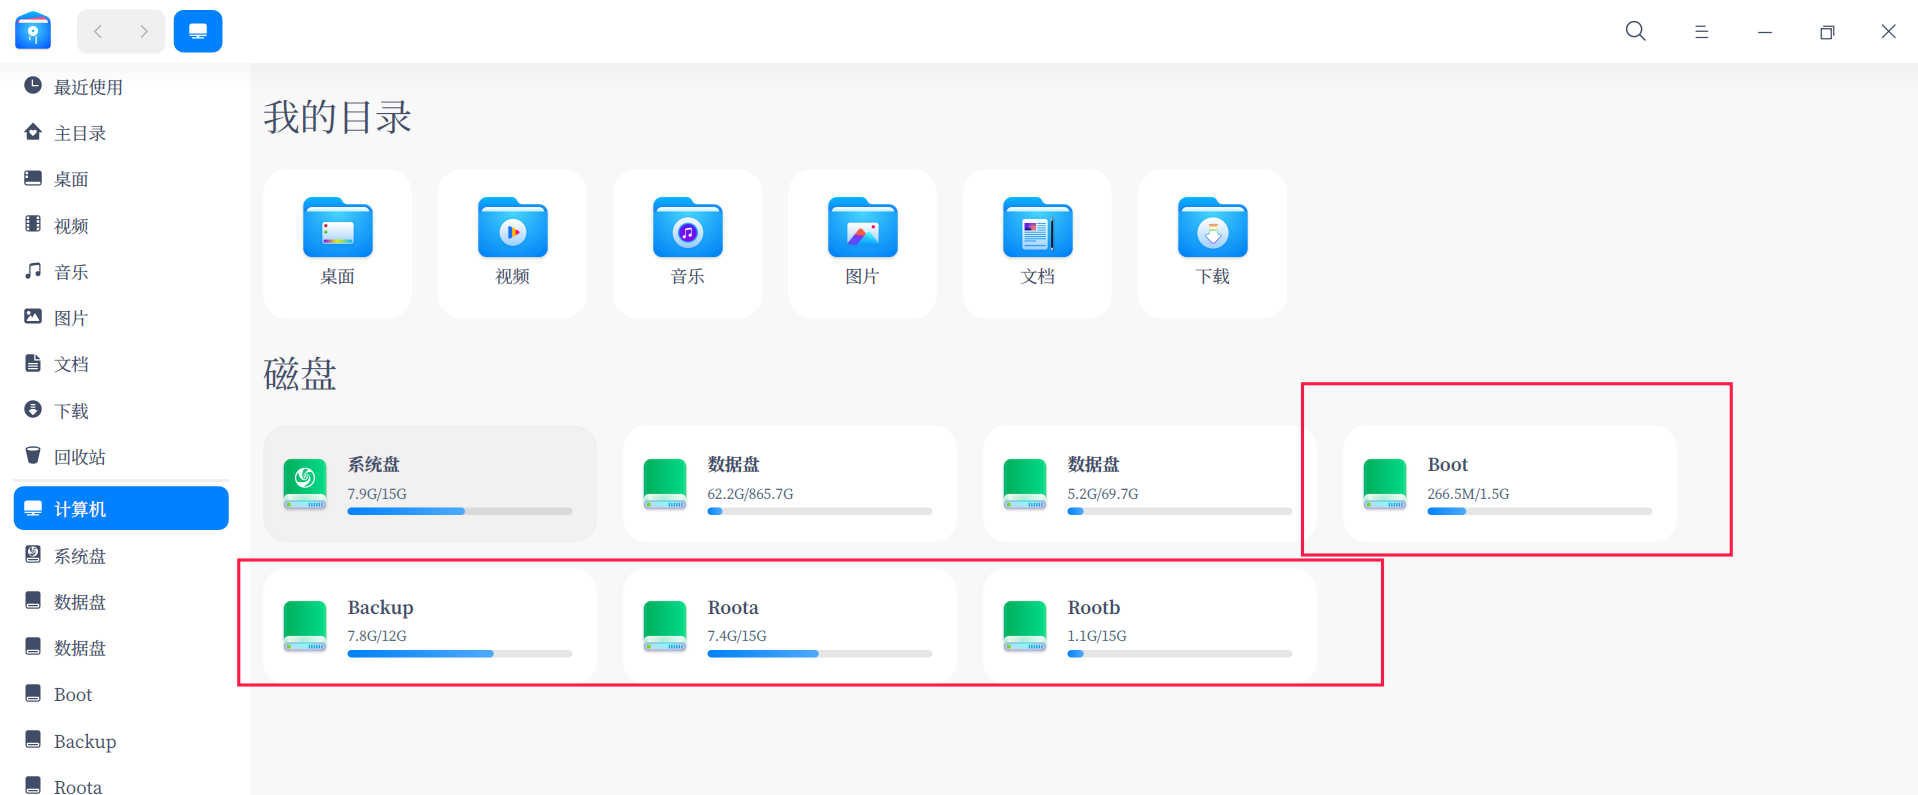Click the 磁盘 section heading
The height and width of the screenshot is (795, 1918).
300,374
